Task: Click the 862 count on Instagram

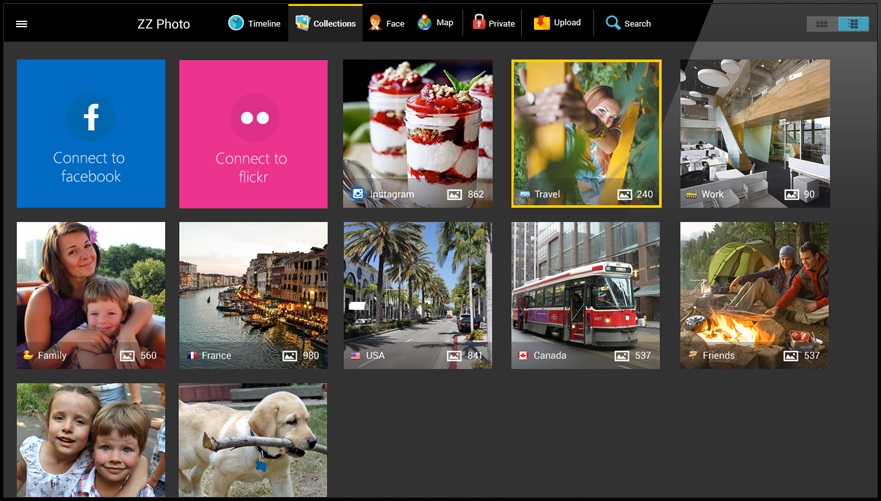Action: (x=475, y=194)
